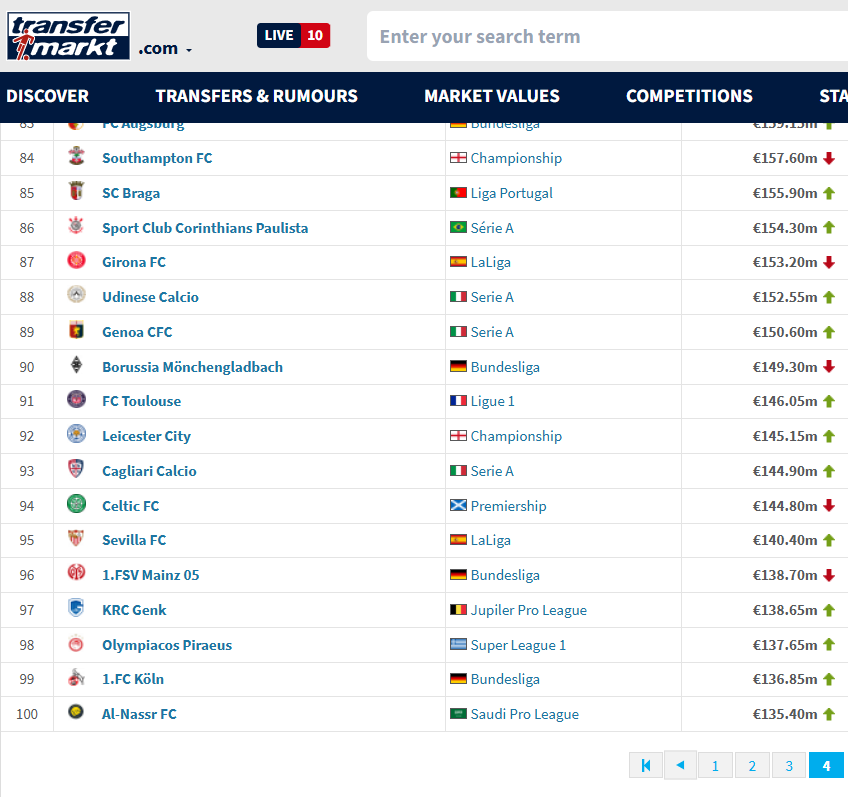Open the Discover menu
The height and width of the screenshot is (797, 848).
click(47, 96)
